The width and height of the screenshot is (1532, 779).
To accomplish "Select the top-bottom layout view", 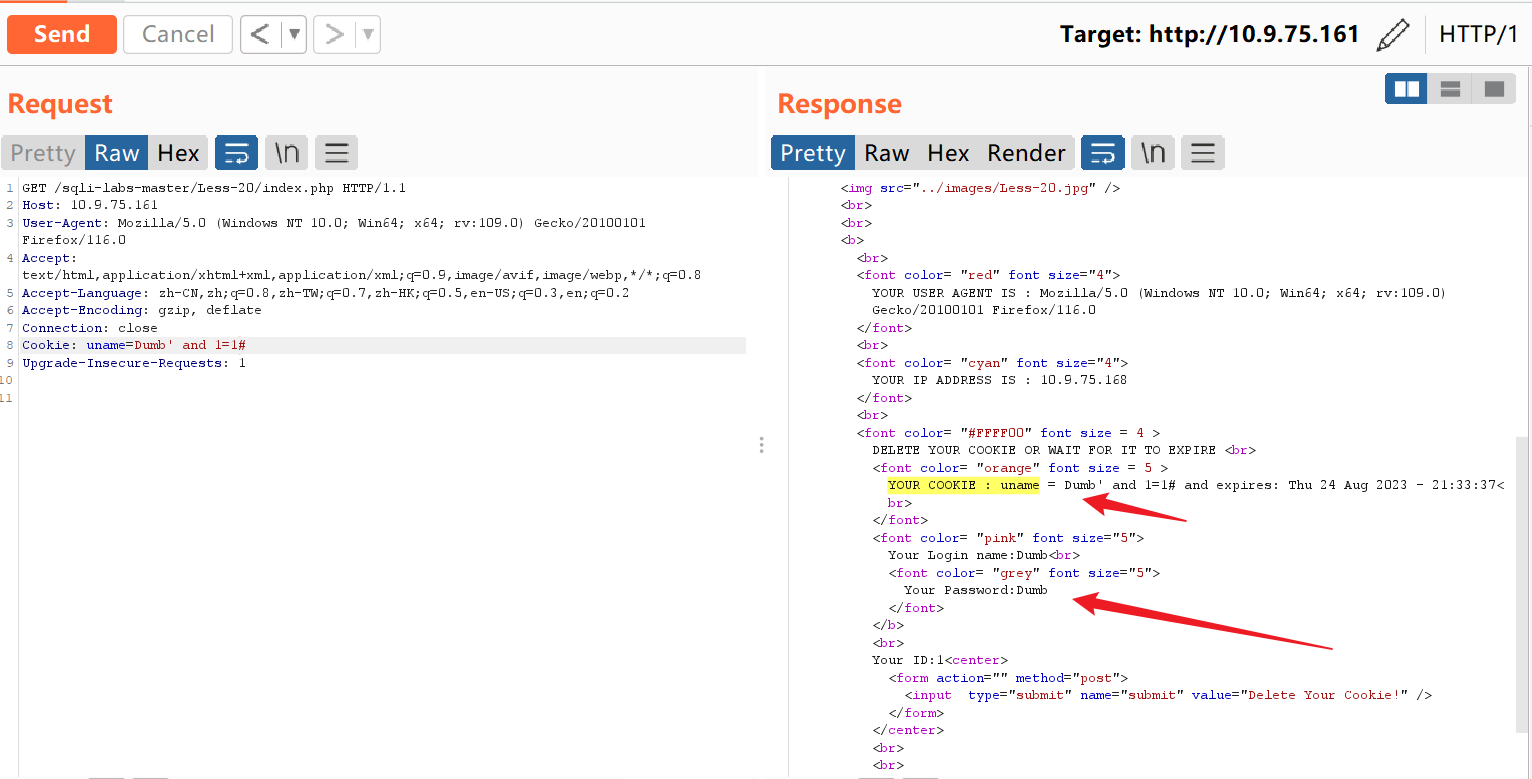I will tap(1450, 89).
